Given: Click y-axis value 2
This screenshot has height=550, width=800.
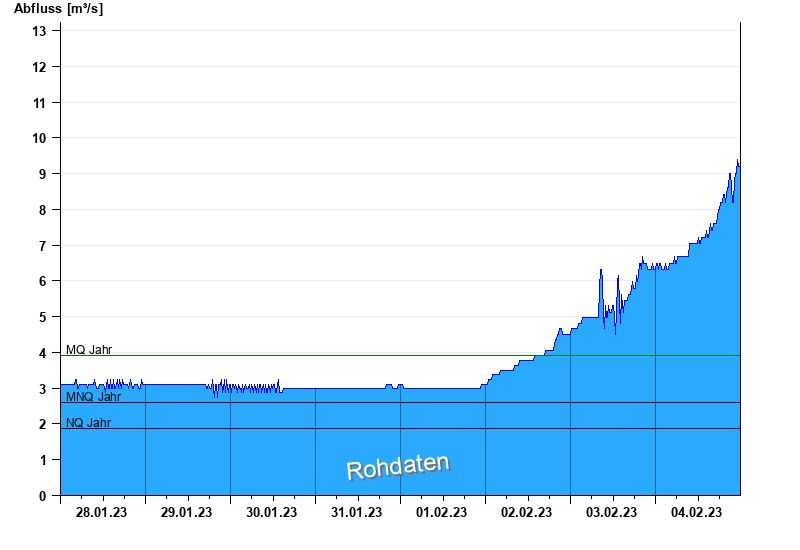Looking at the screenshot, I should click(42, 424).
